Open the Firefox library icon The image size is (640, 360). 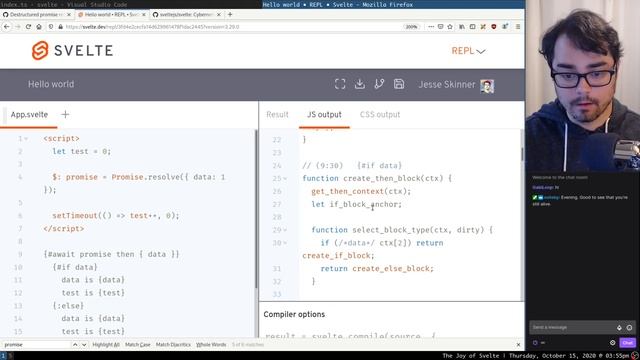462,27
